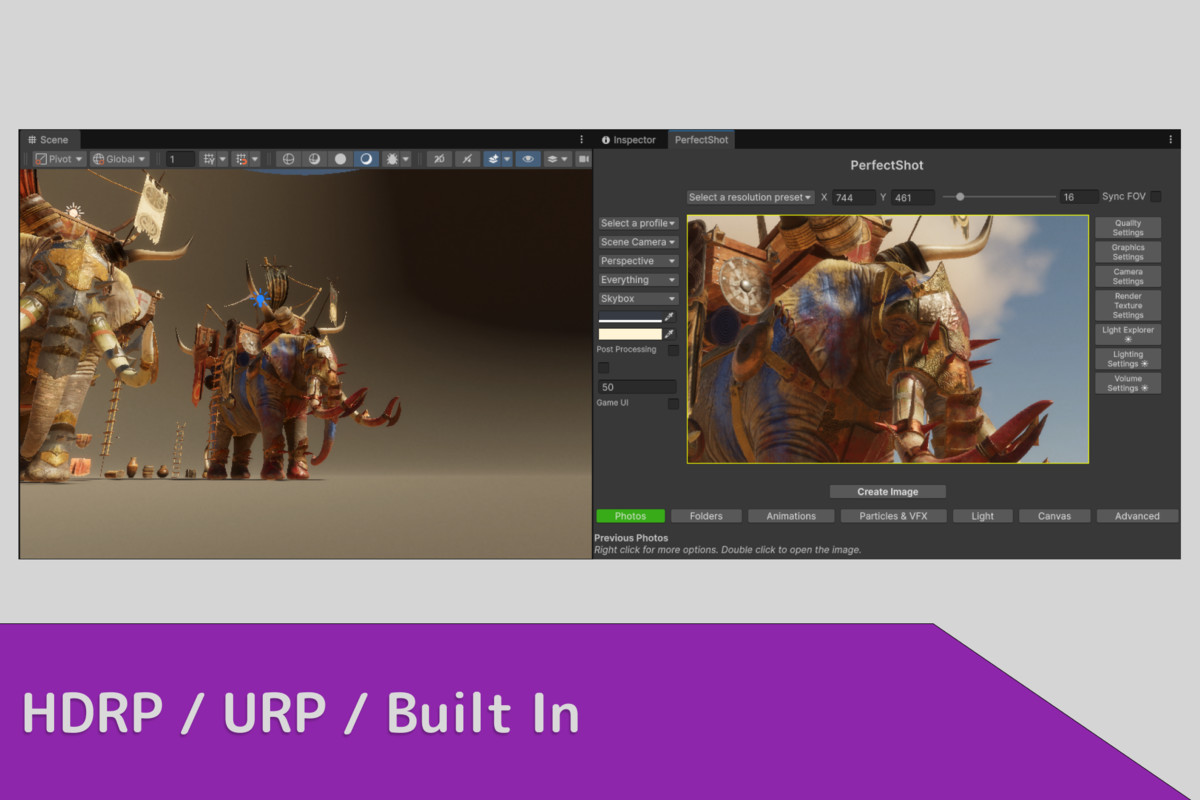This screenshot has height=800, width=1200.
Task: Tick the checkbox above the 50 field
Action: coord(604,368)
